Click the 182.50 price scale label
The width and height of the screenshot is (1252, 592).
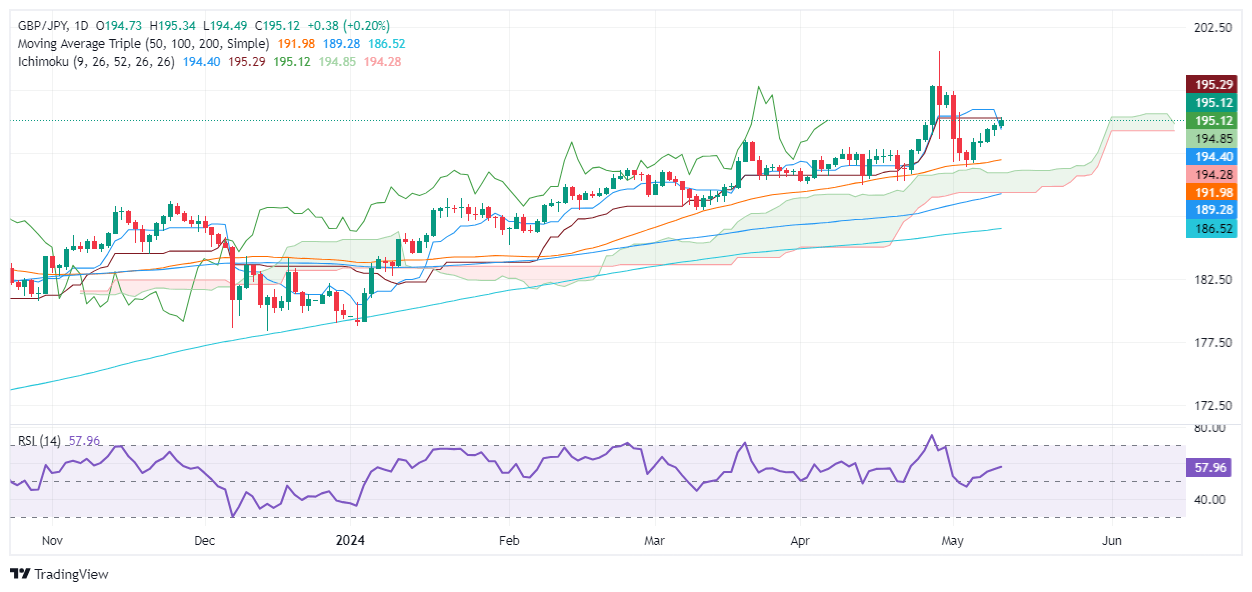[x=1214, y=279]
